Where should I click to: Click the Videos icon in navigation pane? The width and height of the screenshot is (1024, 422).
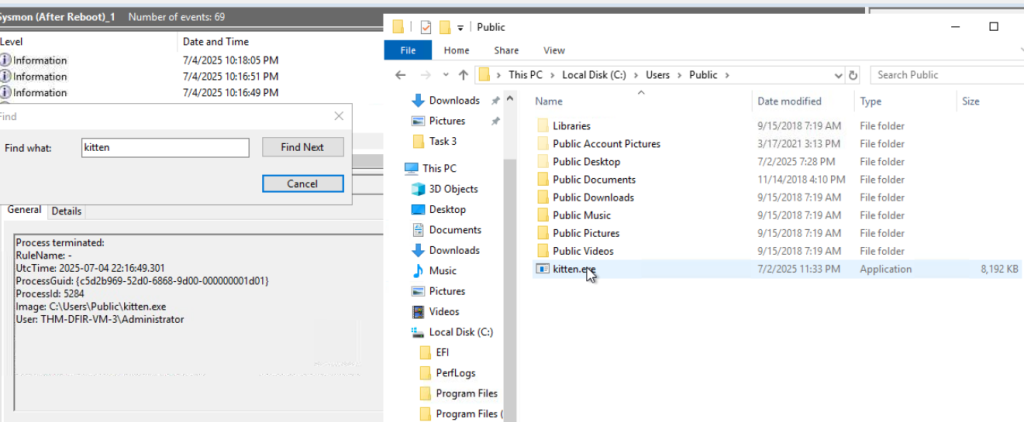pos(418,311)
